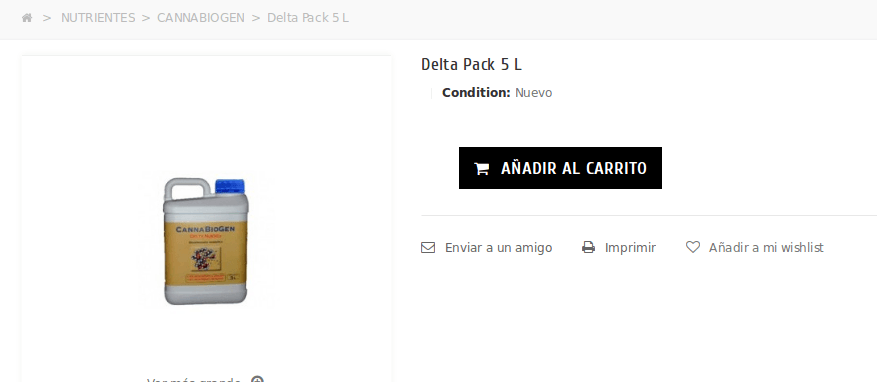Screen dimensions: 877x382
Task: Click the shopping cart icon in the button
Action: [x=482, y=168]
